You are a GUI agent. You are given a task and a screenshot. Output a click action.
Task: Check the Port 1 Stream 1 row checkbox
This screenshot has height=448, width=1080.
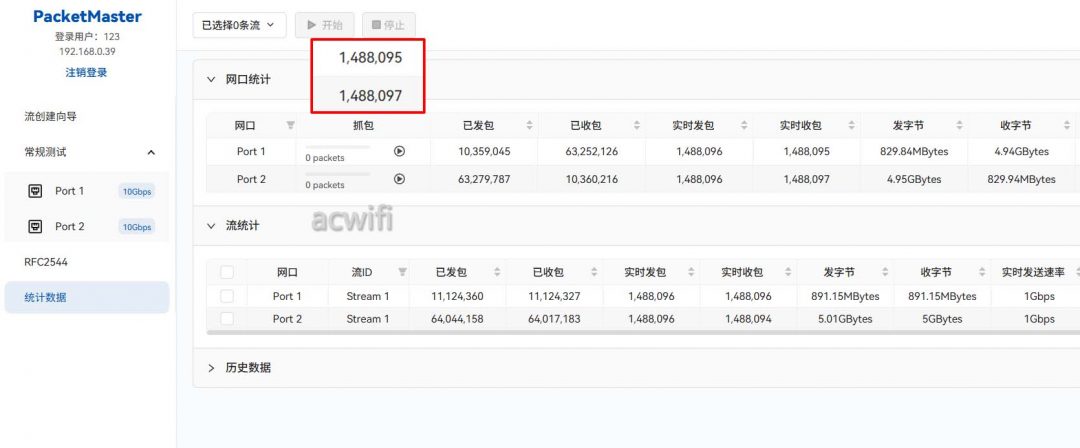(x=227, y=296)
